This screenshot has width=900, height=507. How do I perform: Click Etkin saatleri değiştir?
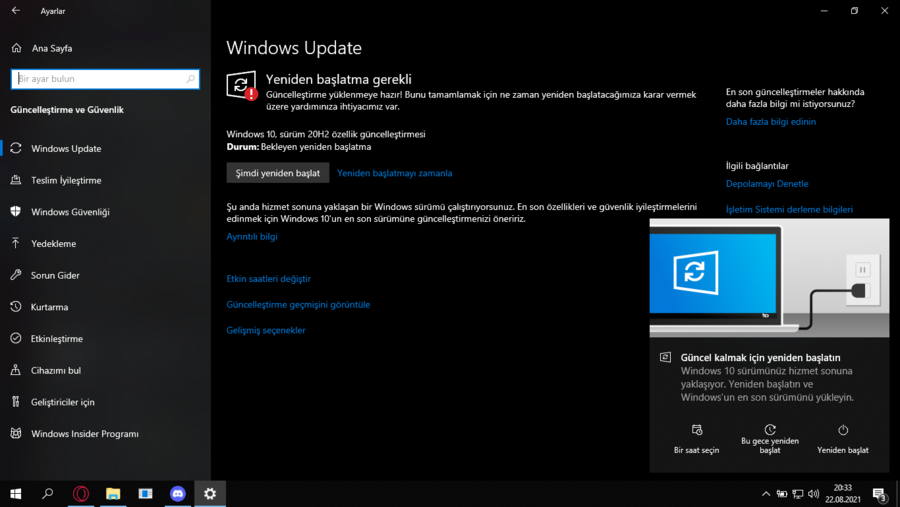click(269, 278)
